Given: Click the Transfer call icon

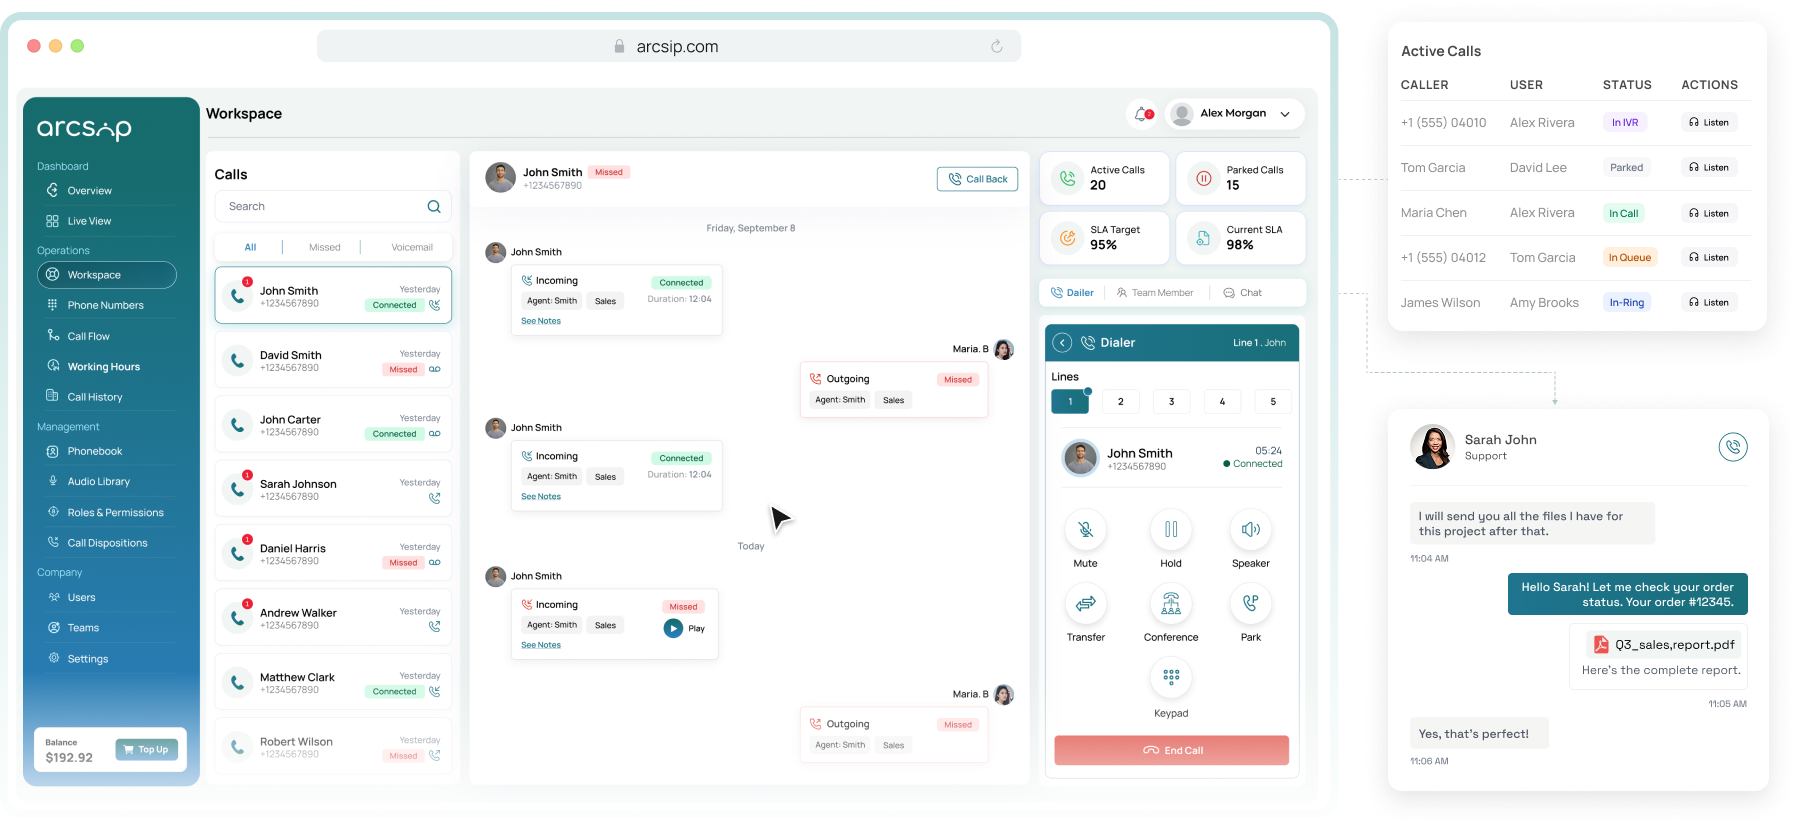Looking at the screenshot, I should coord(1086,604).
